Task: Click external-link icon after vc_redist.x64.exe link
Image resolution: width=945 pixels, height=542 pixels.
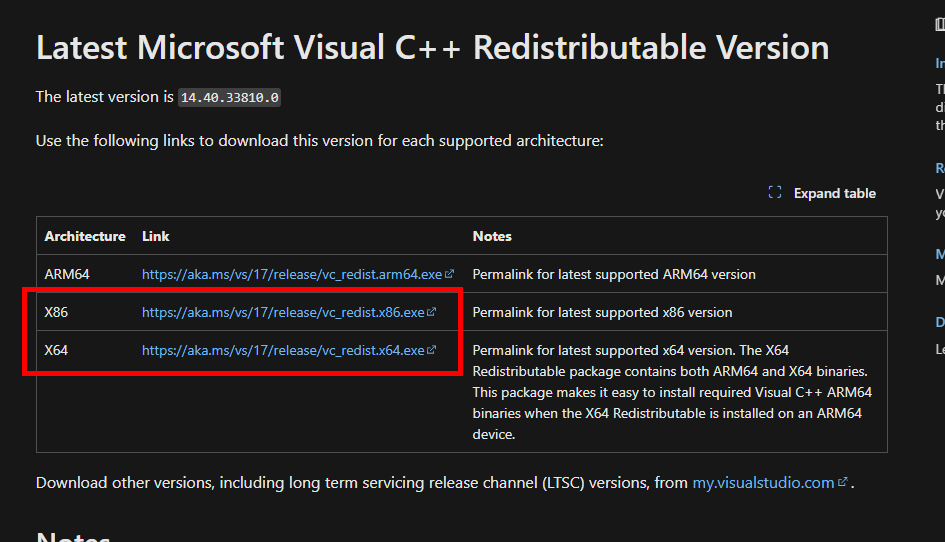Action: click(x=432, y=350)
